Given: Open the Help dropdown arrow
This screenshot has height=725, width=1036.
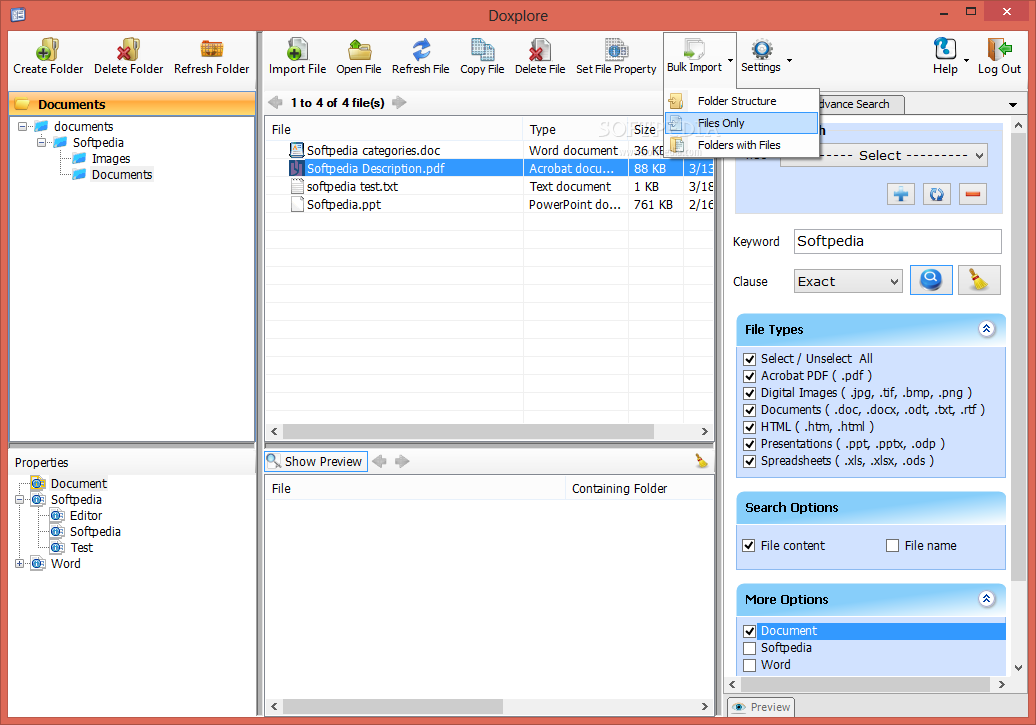Looking at the screenshot, I should [x=966, y=60].
